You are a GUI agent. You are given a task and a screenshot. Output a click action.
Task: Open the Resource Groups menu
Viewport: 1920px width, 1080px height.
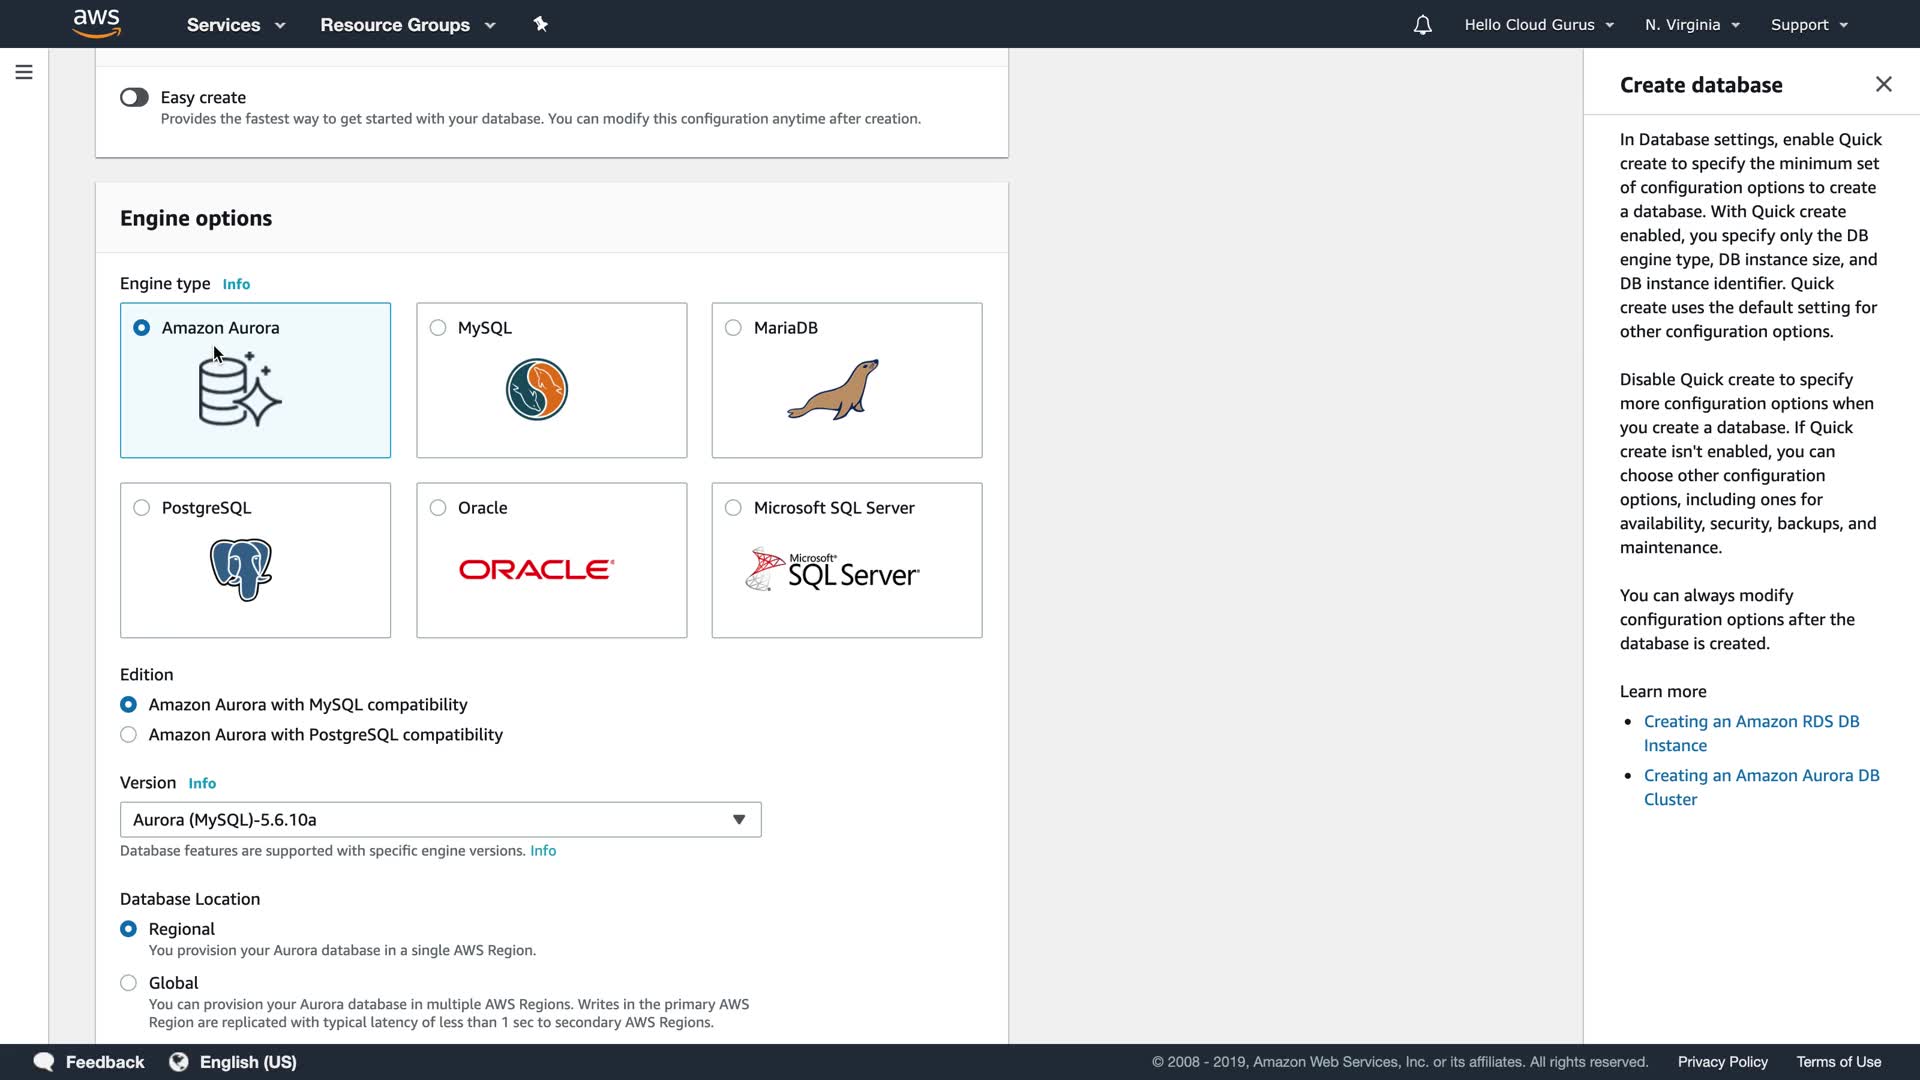click(x=407, y=25)
